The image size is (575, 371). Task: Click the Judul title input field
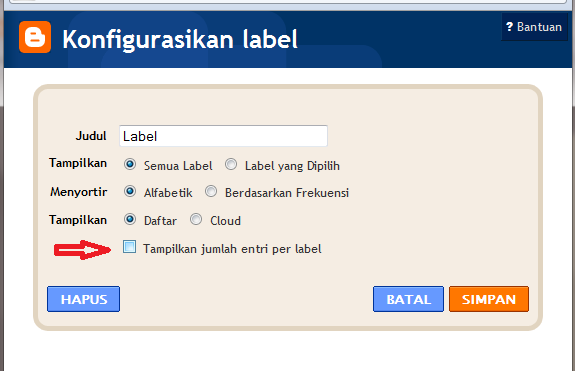tap(223, 136)
